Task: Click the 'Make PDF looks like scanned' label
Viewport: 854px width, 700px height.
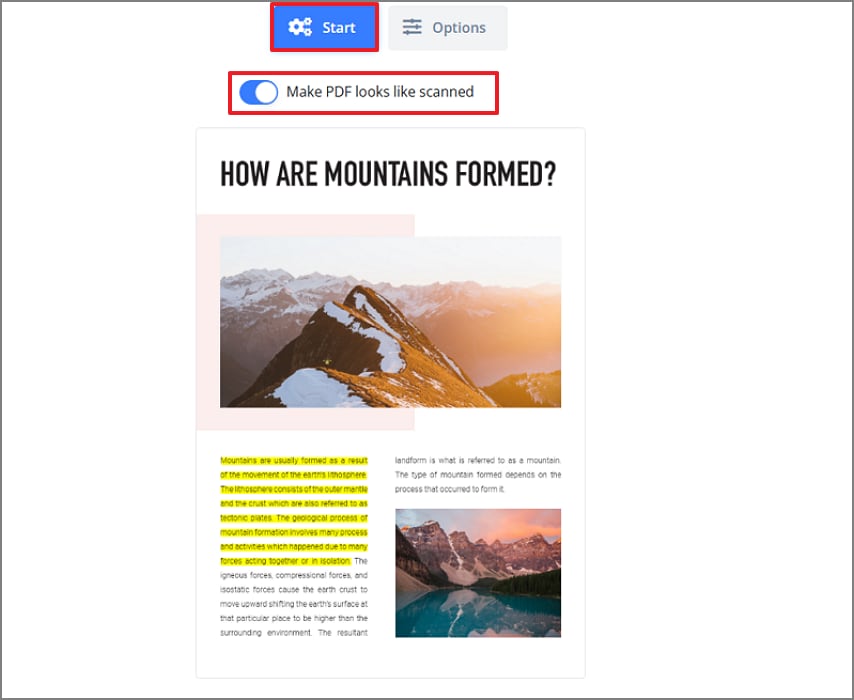Action: [x=380, y=92]
